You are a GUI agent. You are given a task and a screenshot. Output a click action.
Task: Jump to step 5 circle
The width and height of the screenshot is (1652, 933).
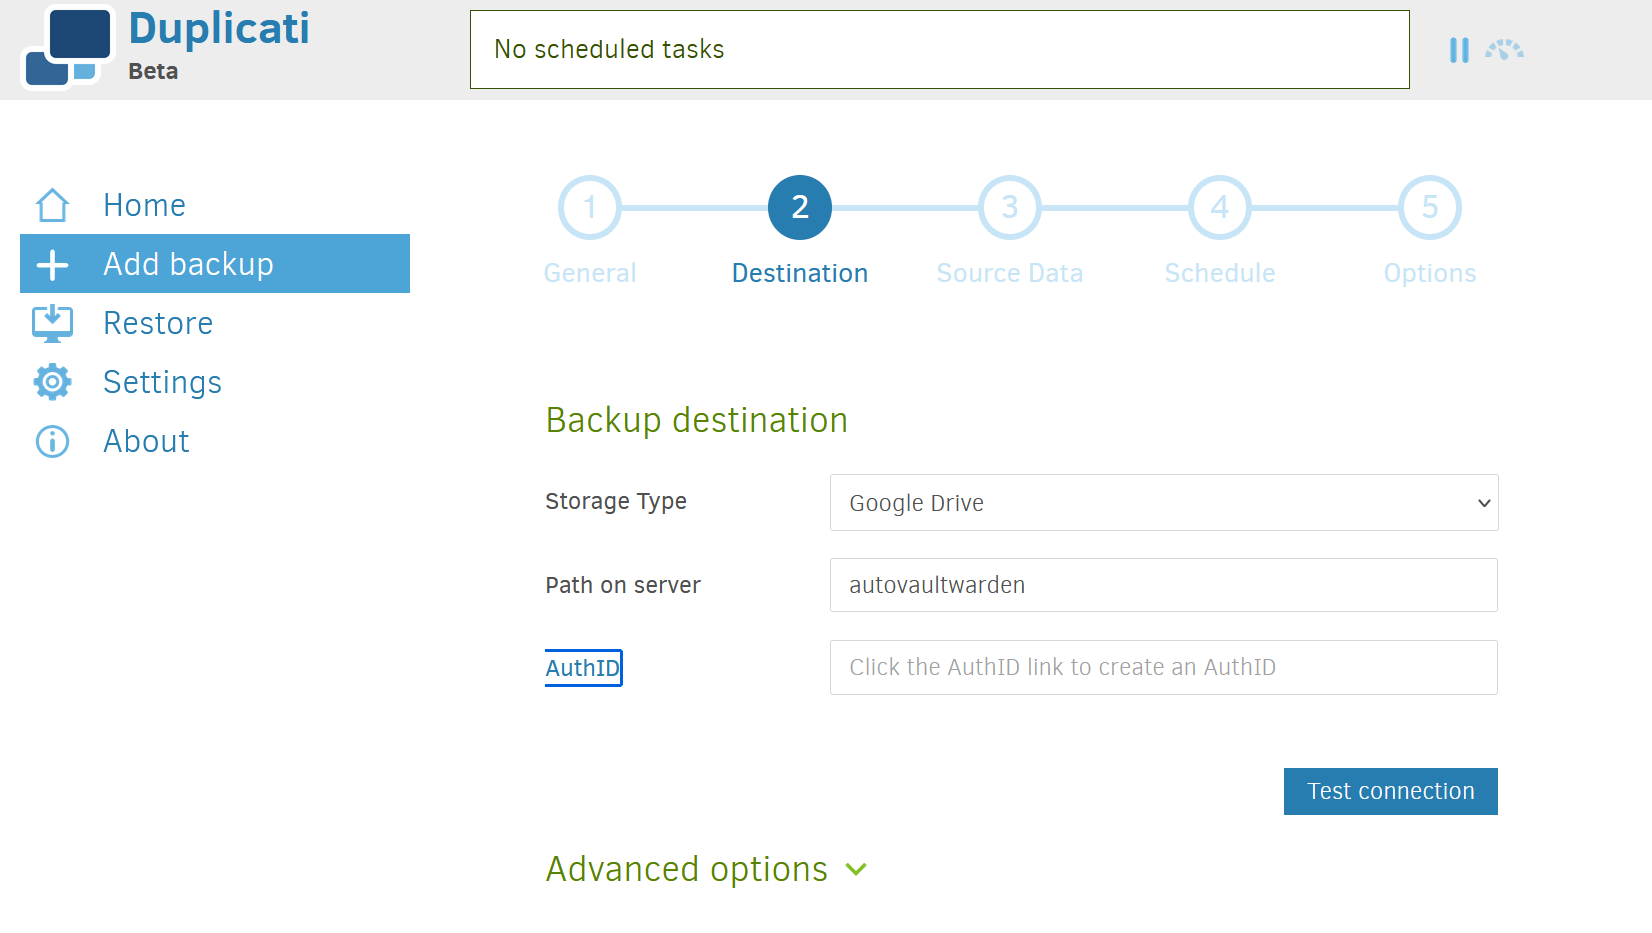(1430, 207)
